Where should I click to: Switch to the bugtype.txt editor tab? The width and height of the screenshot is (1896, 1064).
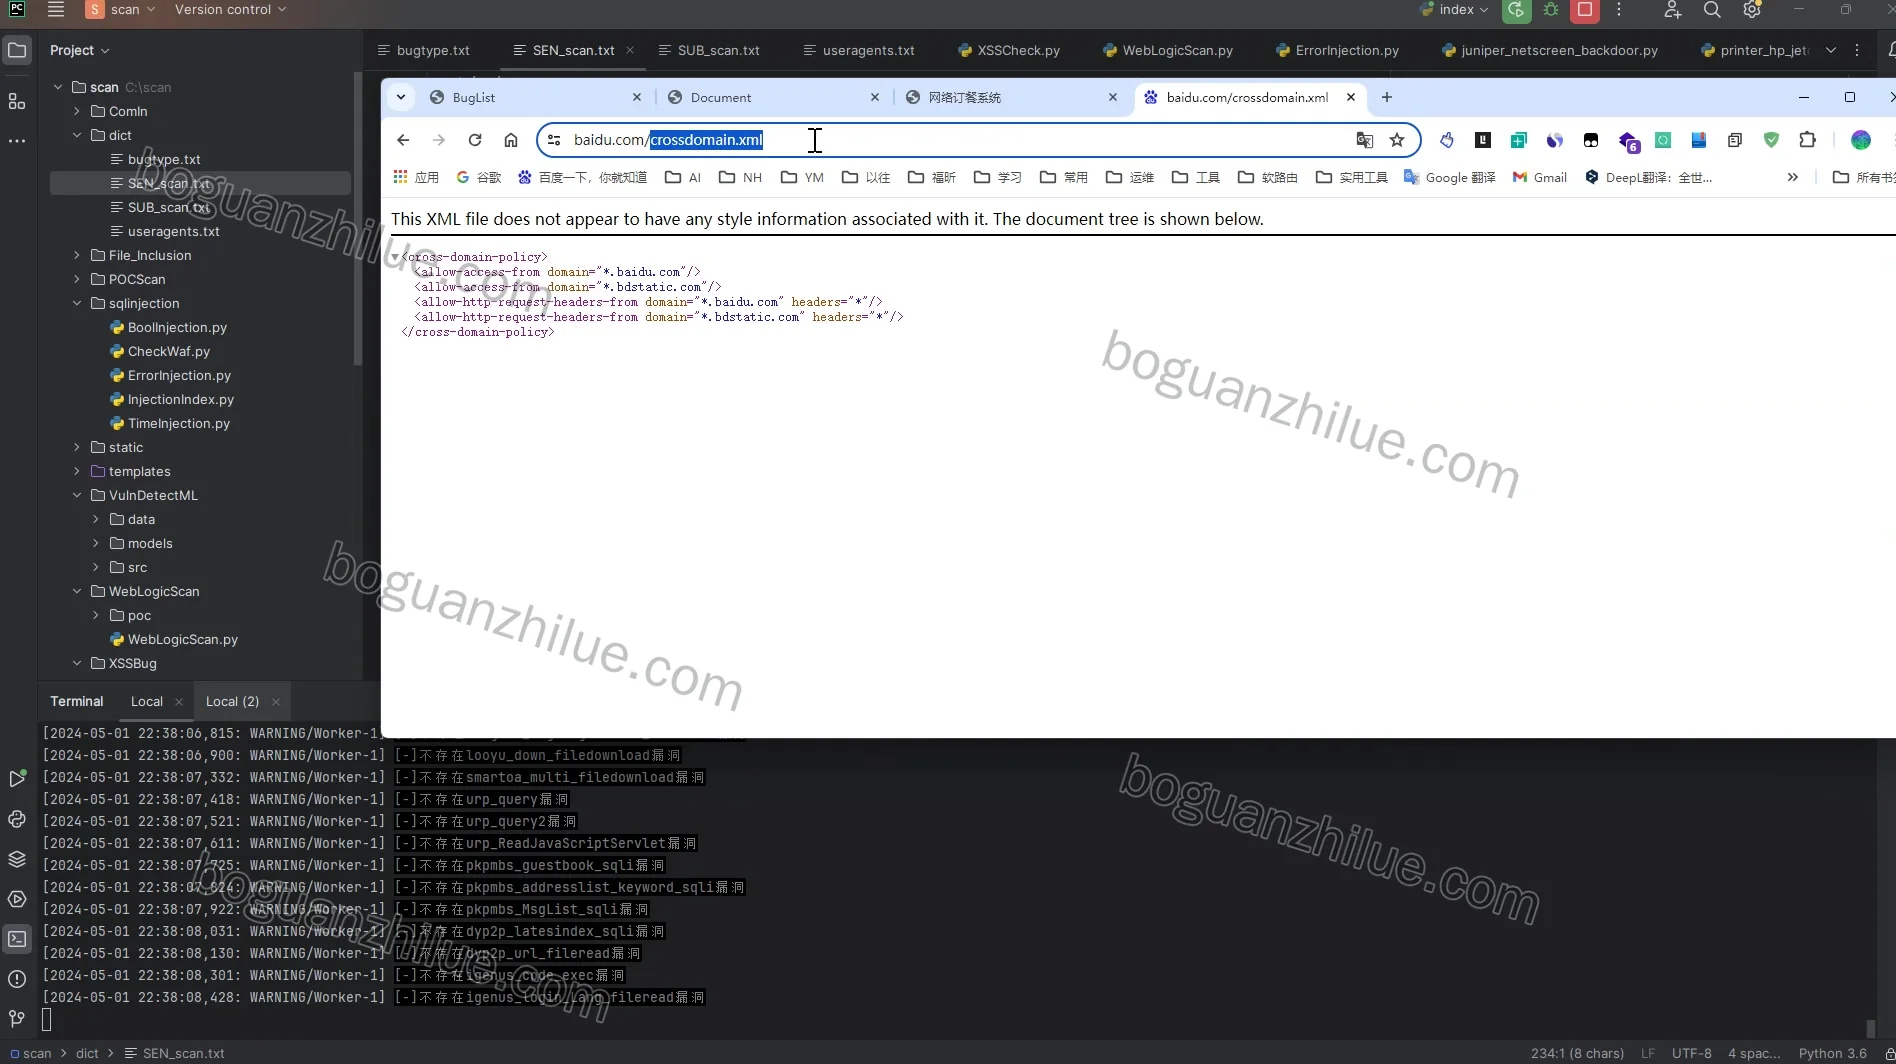423,50
